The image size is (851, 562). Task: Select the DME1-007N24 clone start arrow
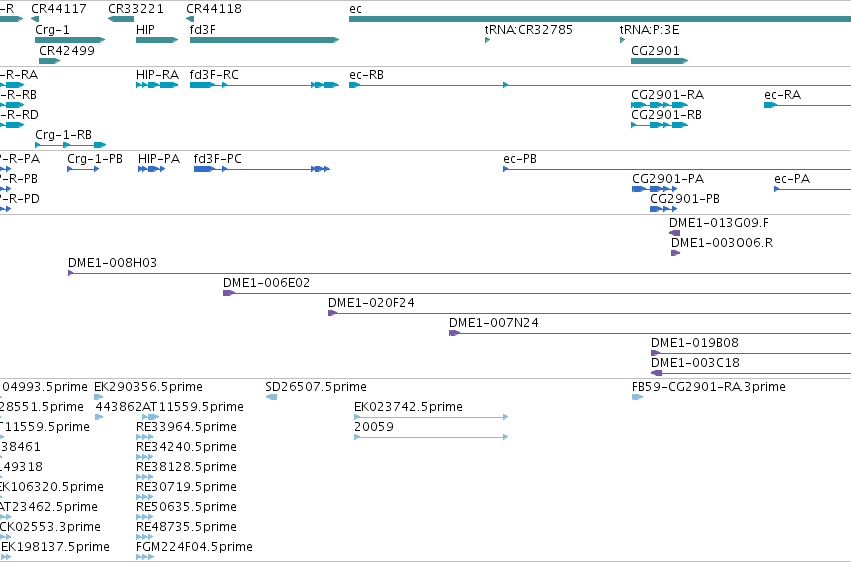(454, 333)
